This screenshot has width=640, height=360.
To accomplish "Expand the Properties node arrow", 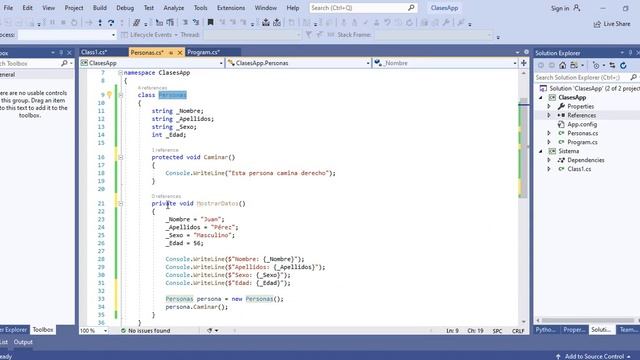I will [549, 106].
